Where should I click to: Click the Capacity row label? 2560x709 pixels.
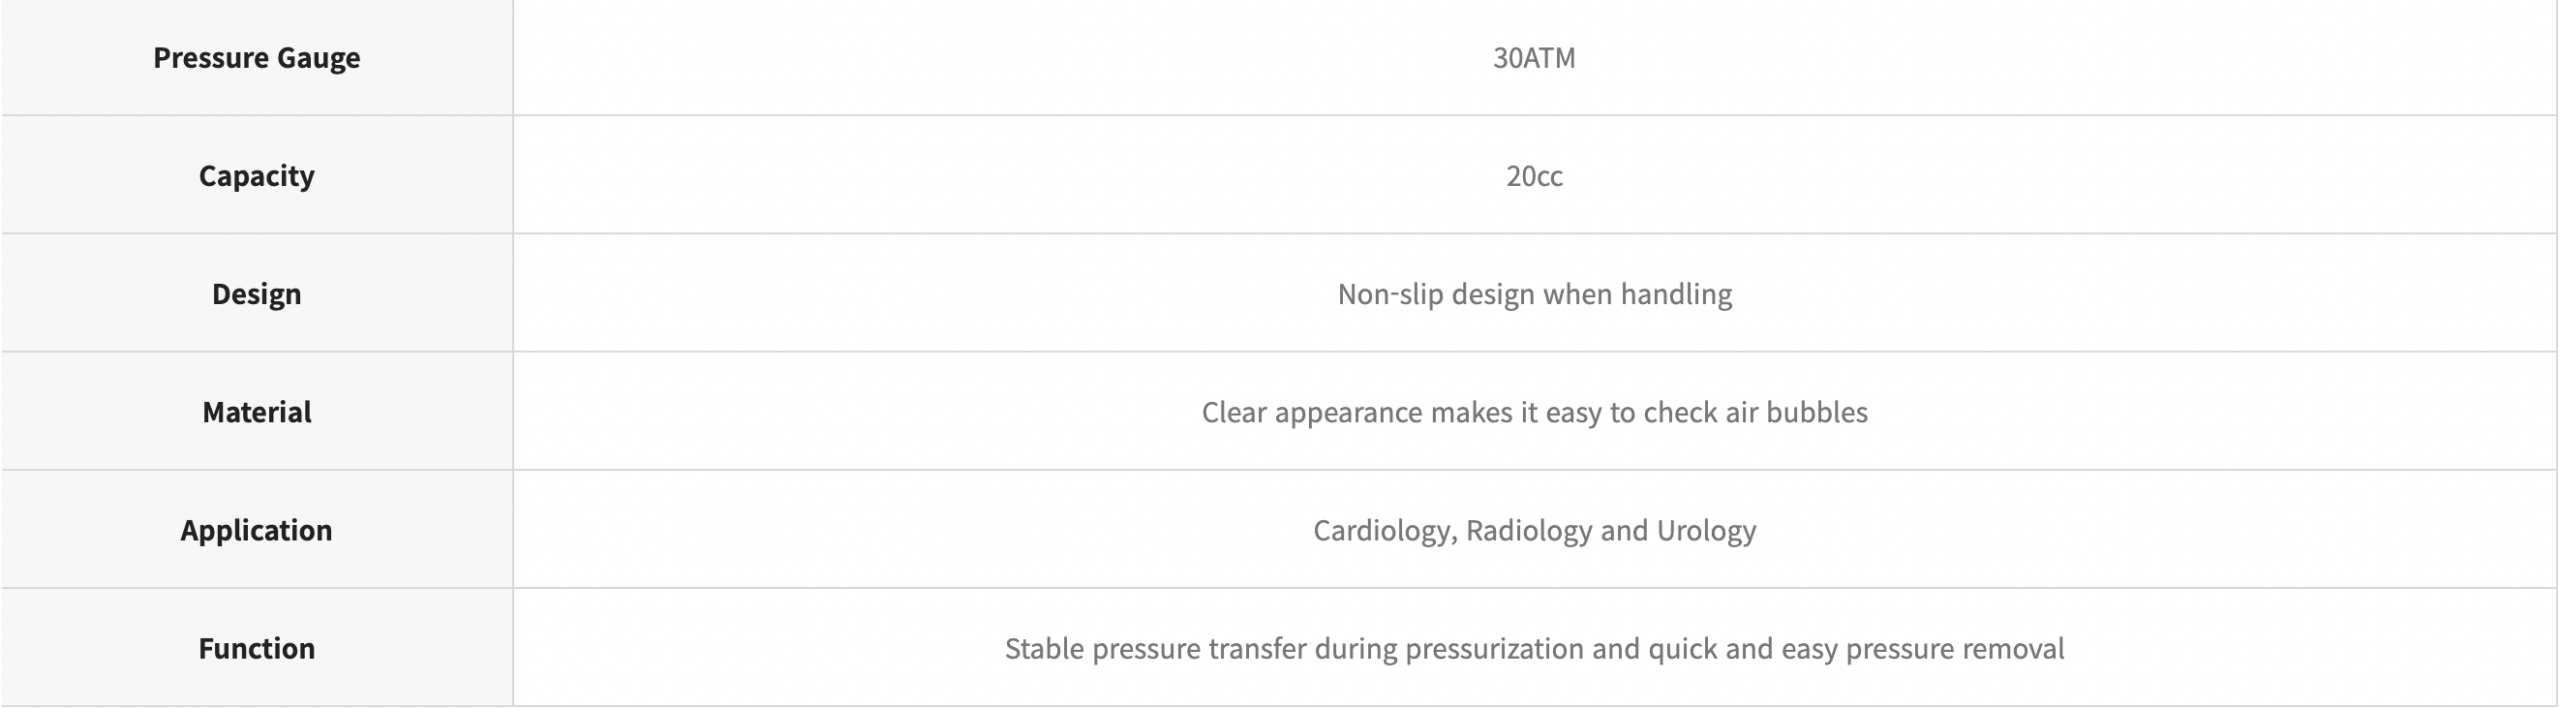click(256, 176)
